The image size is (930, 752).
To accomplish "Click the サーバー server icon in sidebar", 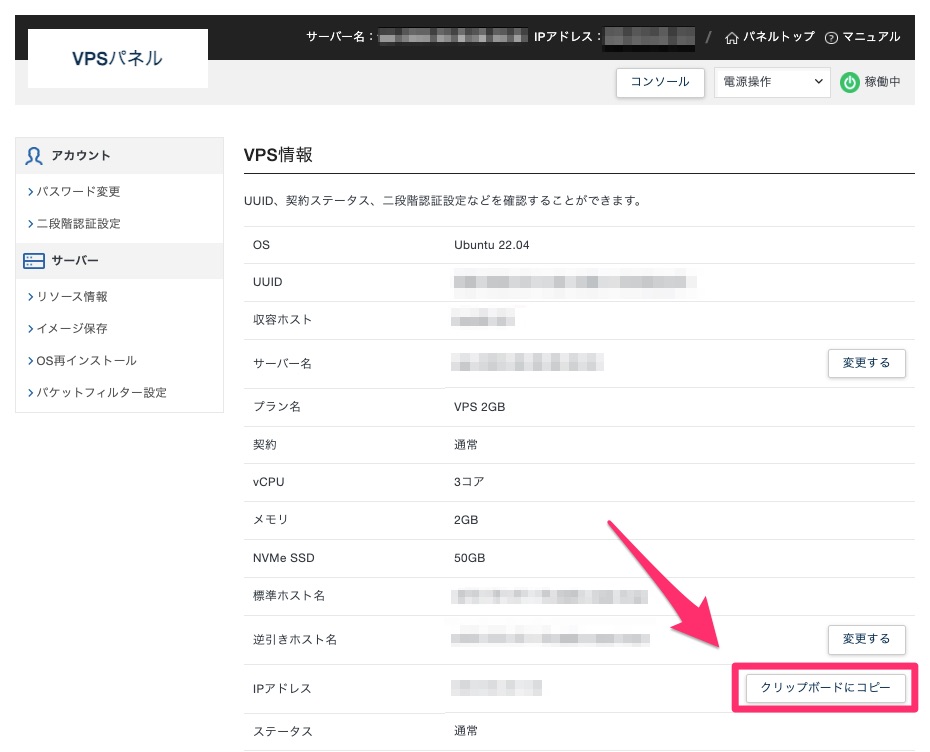I will (x=35, y=261).
